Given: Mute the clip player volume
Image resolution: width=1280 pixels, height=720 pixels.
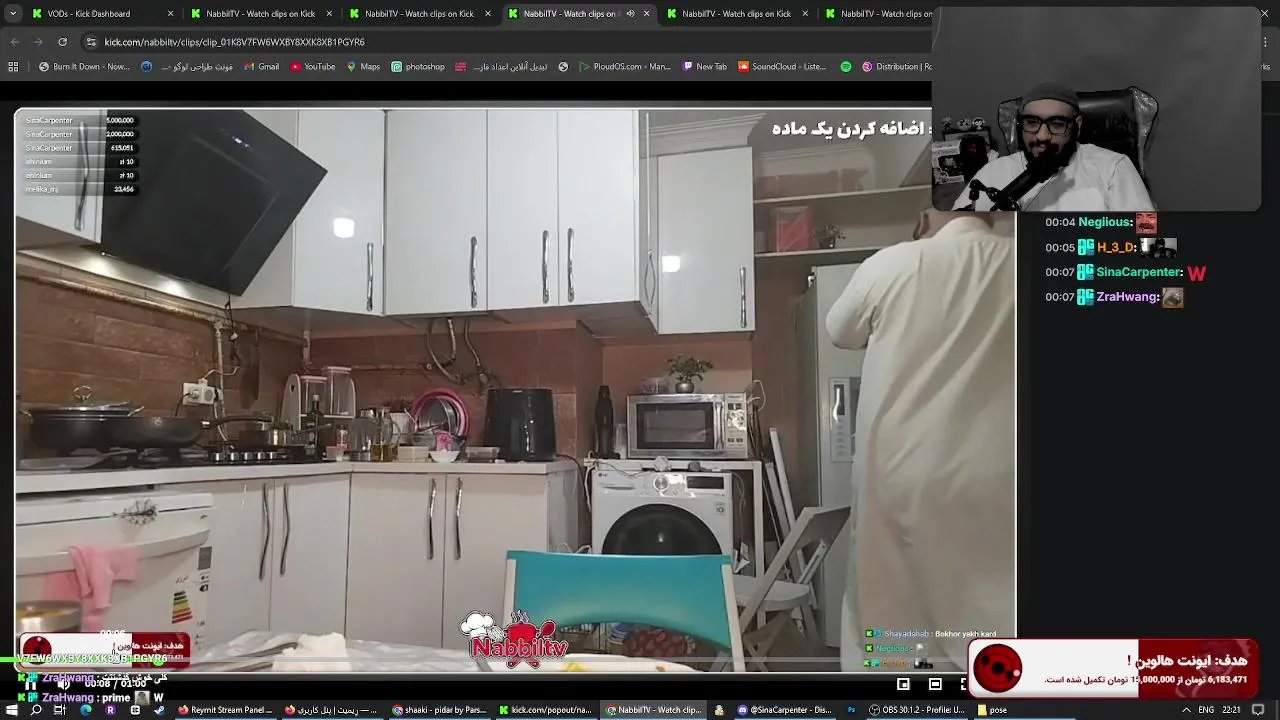Looking at the screenshot, I should 63,684.
